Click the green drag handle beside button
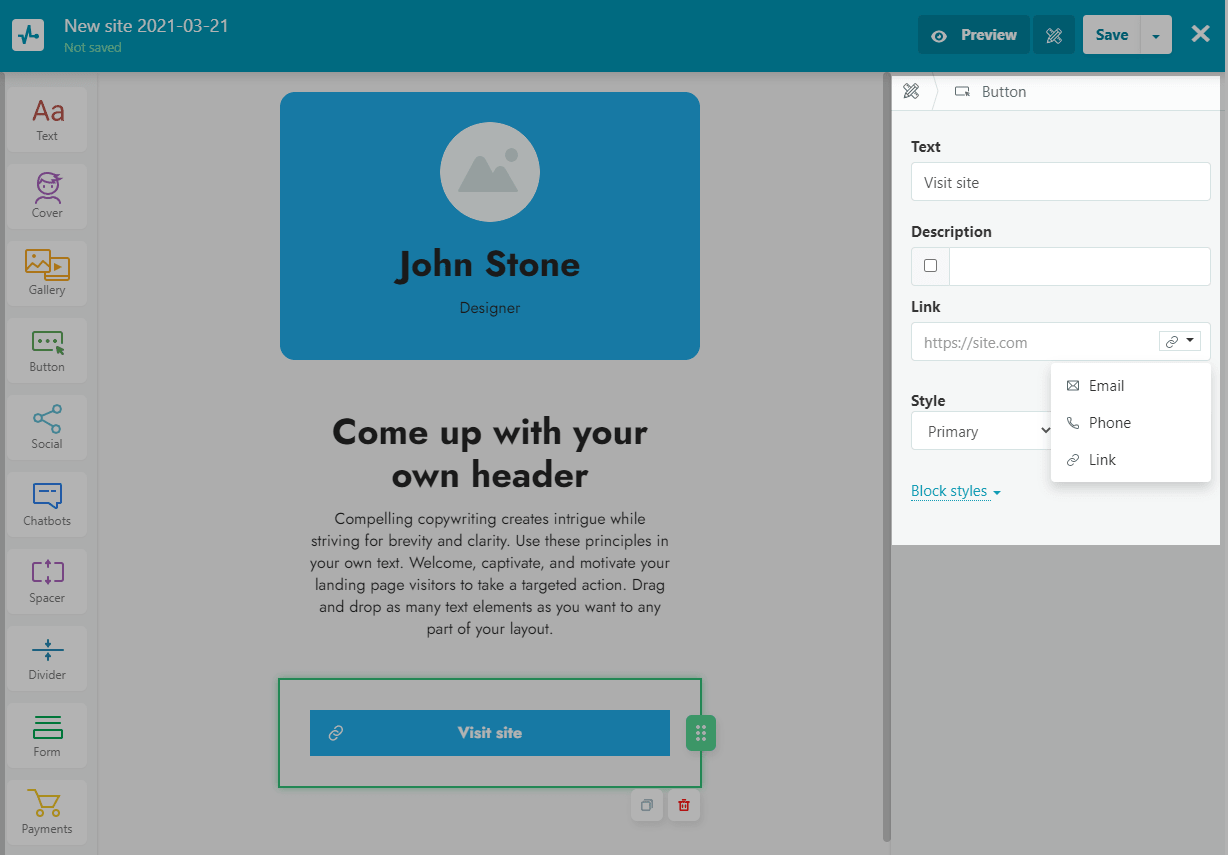 (701, 733)
